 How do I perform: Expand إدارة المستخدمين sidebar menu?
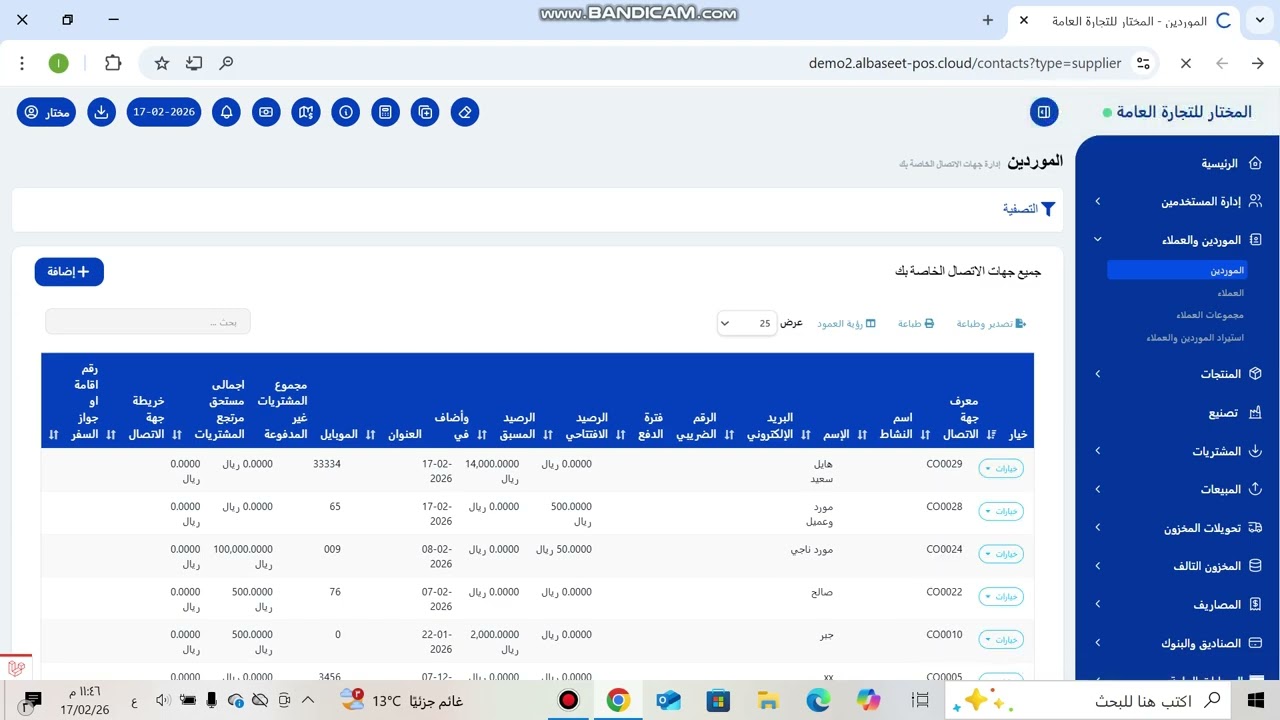1178,201
